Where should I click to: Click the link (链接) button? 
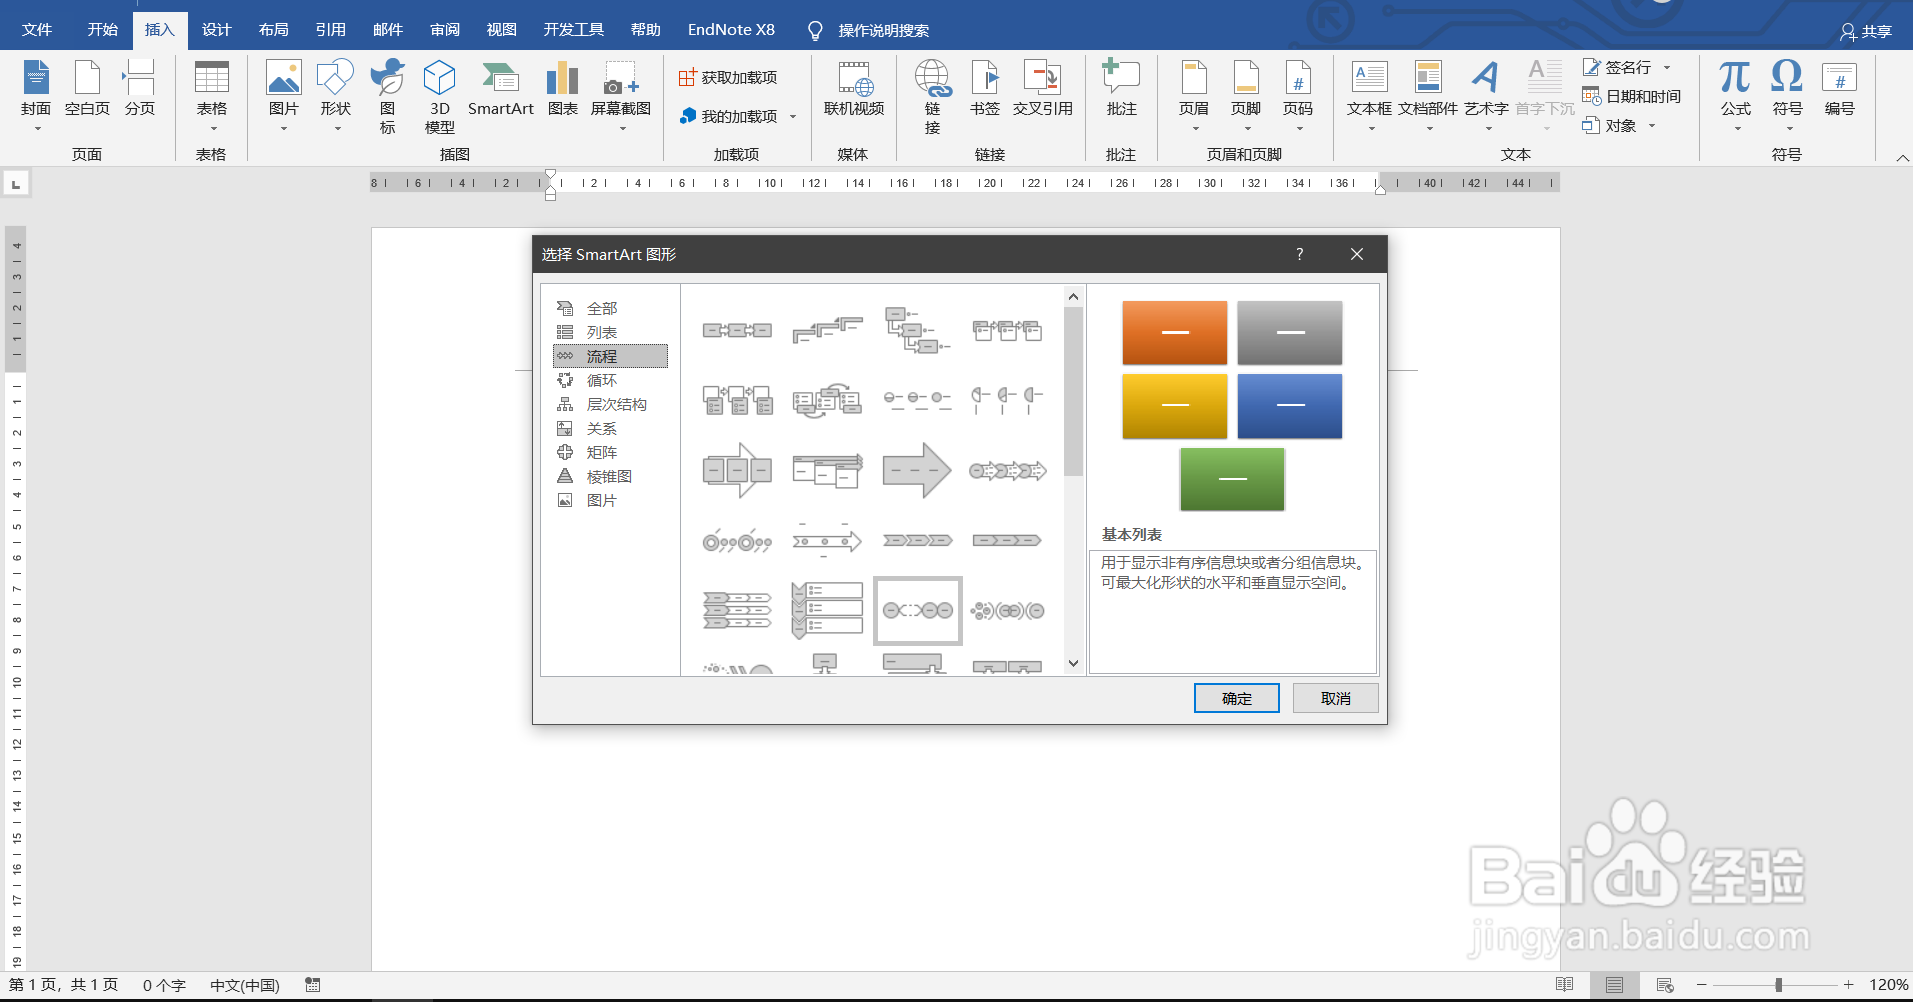click(933, 96)
